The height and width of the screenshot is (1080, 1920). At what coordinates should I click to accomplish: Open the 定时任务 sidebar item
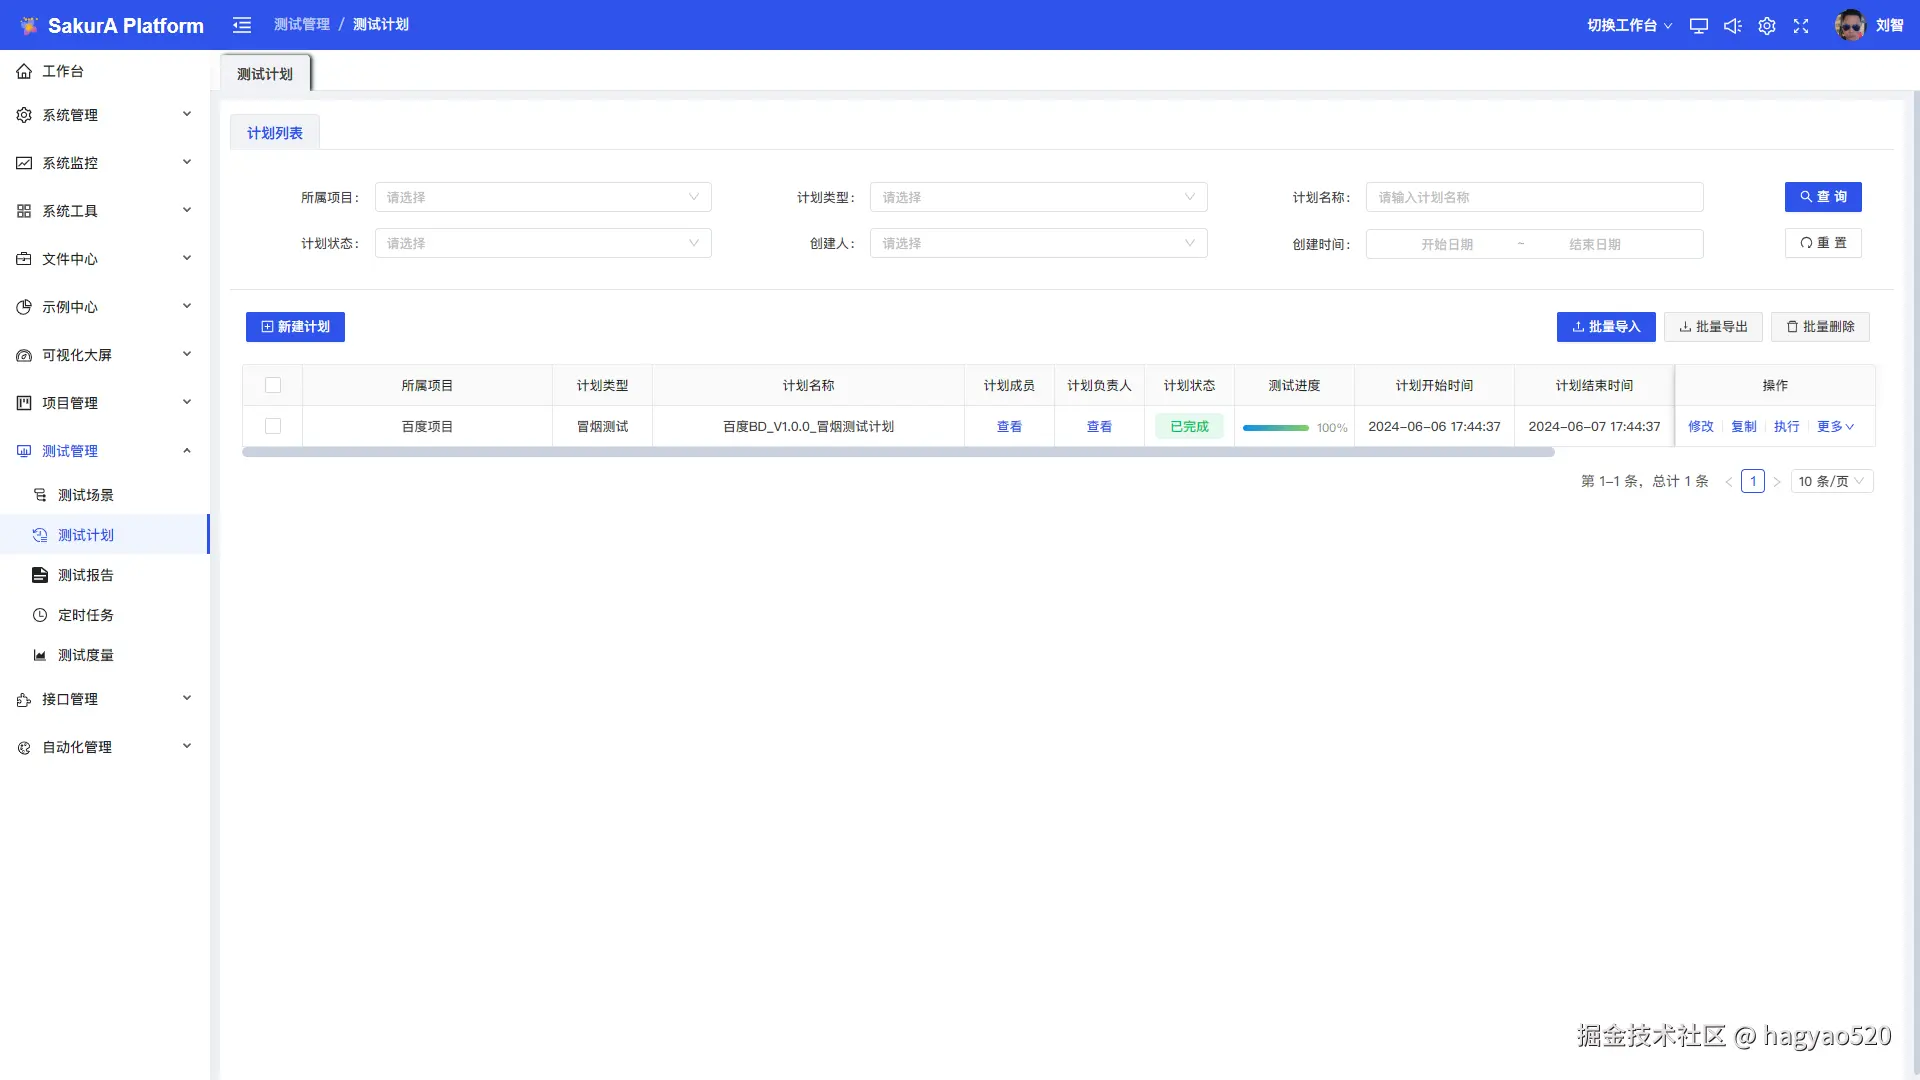tap(85, 615)
